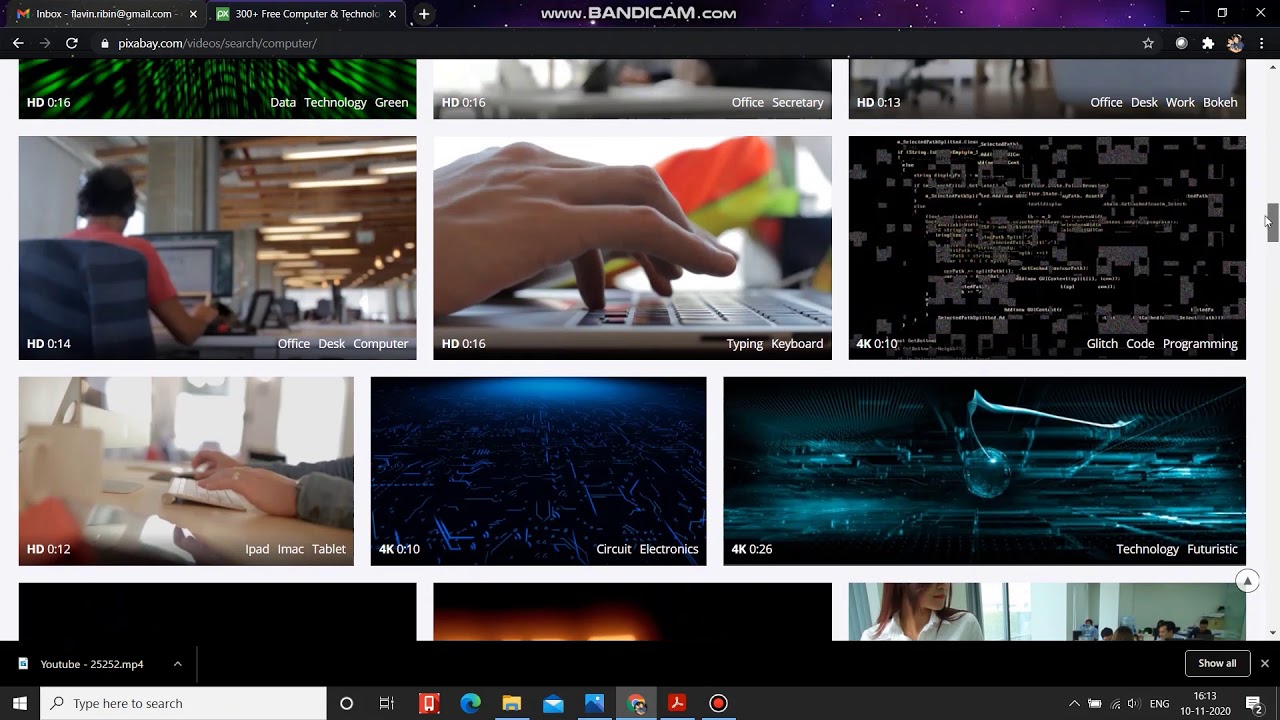The height and width of the screenshot is (720, 1280).
Task: Open the Chrome extensions puzzle icon
Action: tap(1208, 43)
